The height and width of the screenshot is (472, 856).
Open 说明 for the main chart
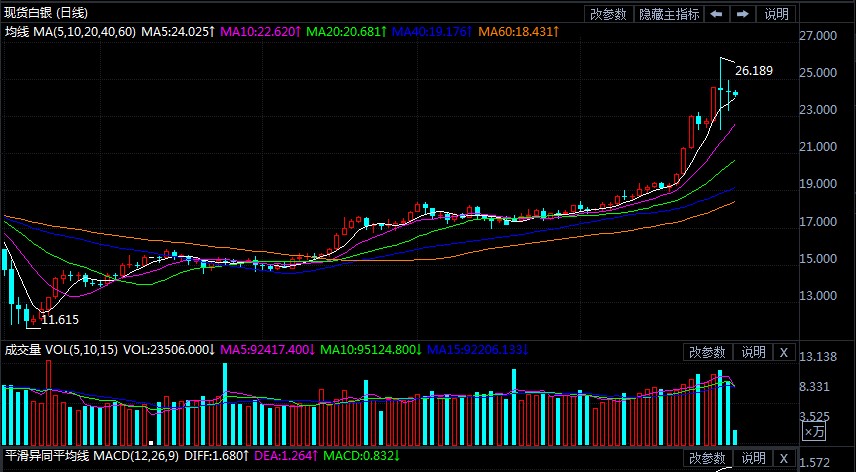[x=776, y=14]
